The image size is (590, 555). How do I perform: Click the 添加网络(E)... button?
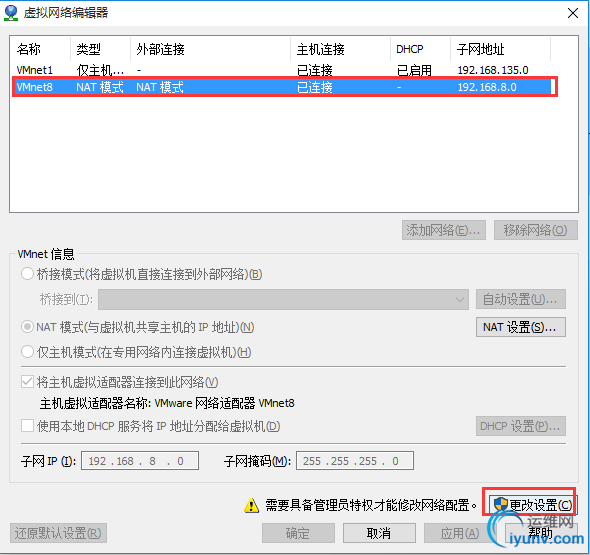point(444,230)
